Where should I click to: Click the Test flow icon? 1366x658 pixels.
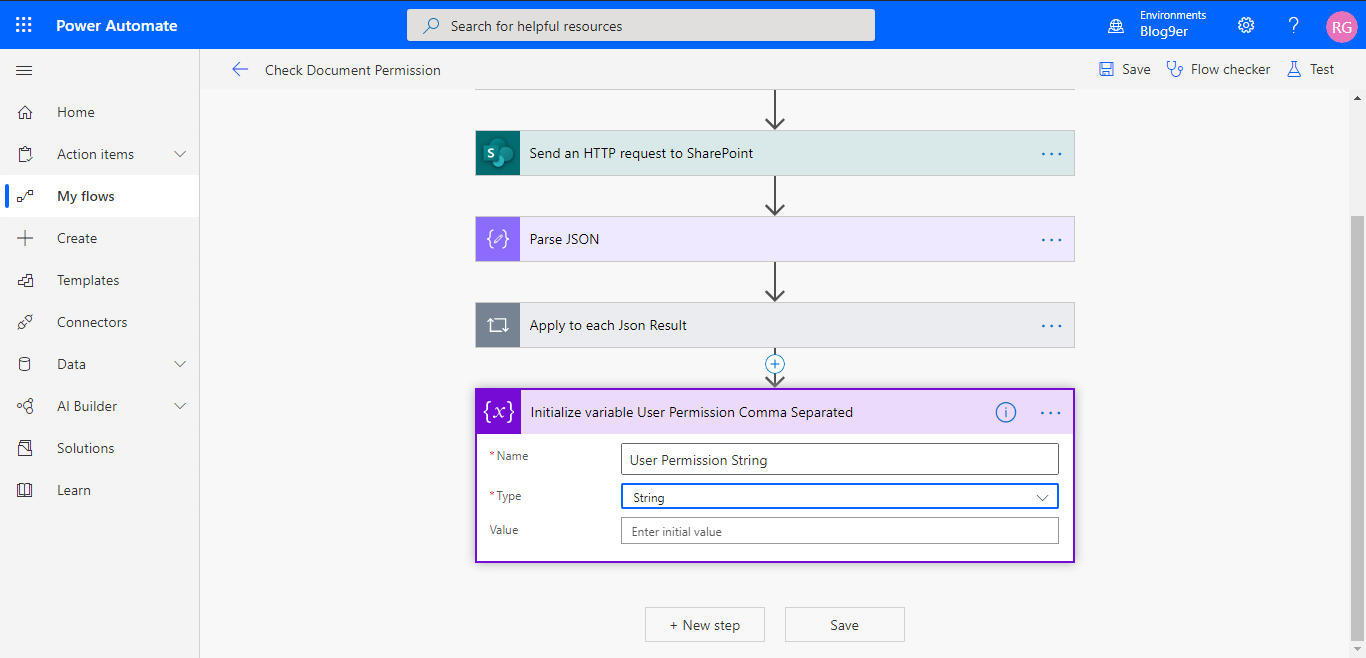1293,69
